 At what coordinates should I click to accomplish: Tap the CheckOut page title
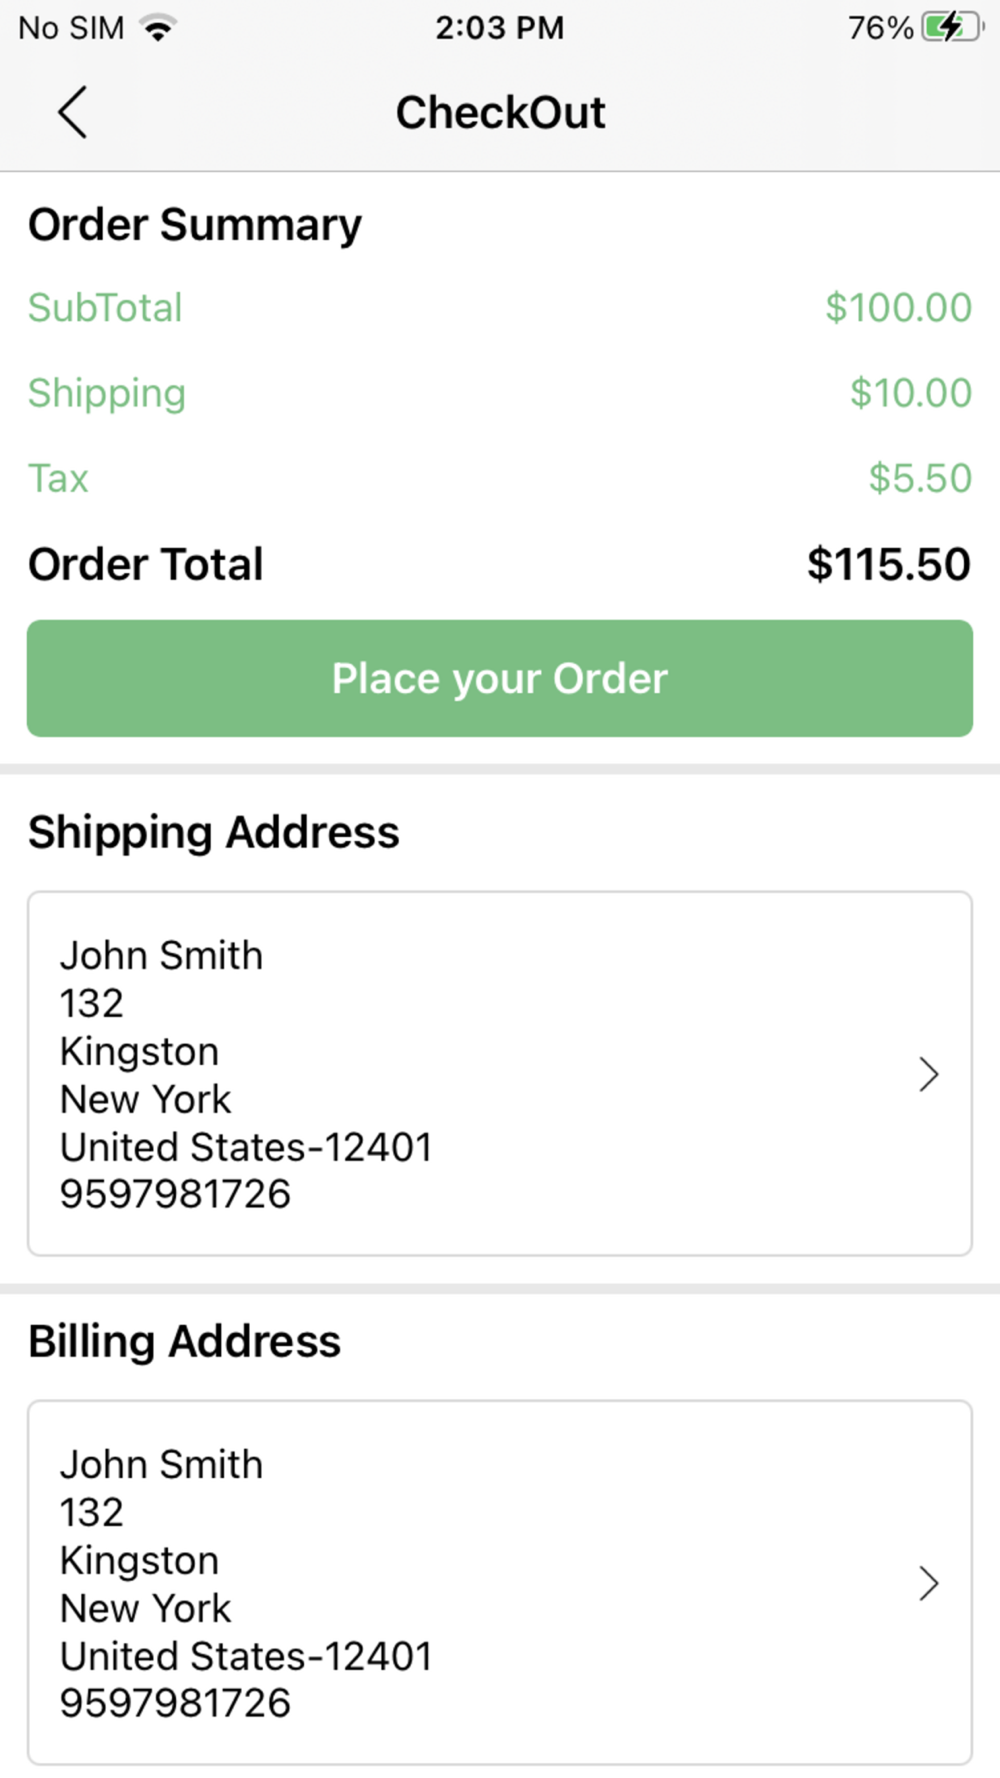[500, 112]
